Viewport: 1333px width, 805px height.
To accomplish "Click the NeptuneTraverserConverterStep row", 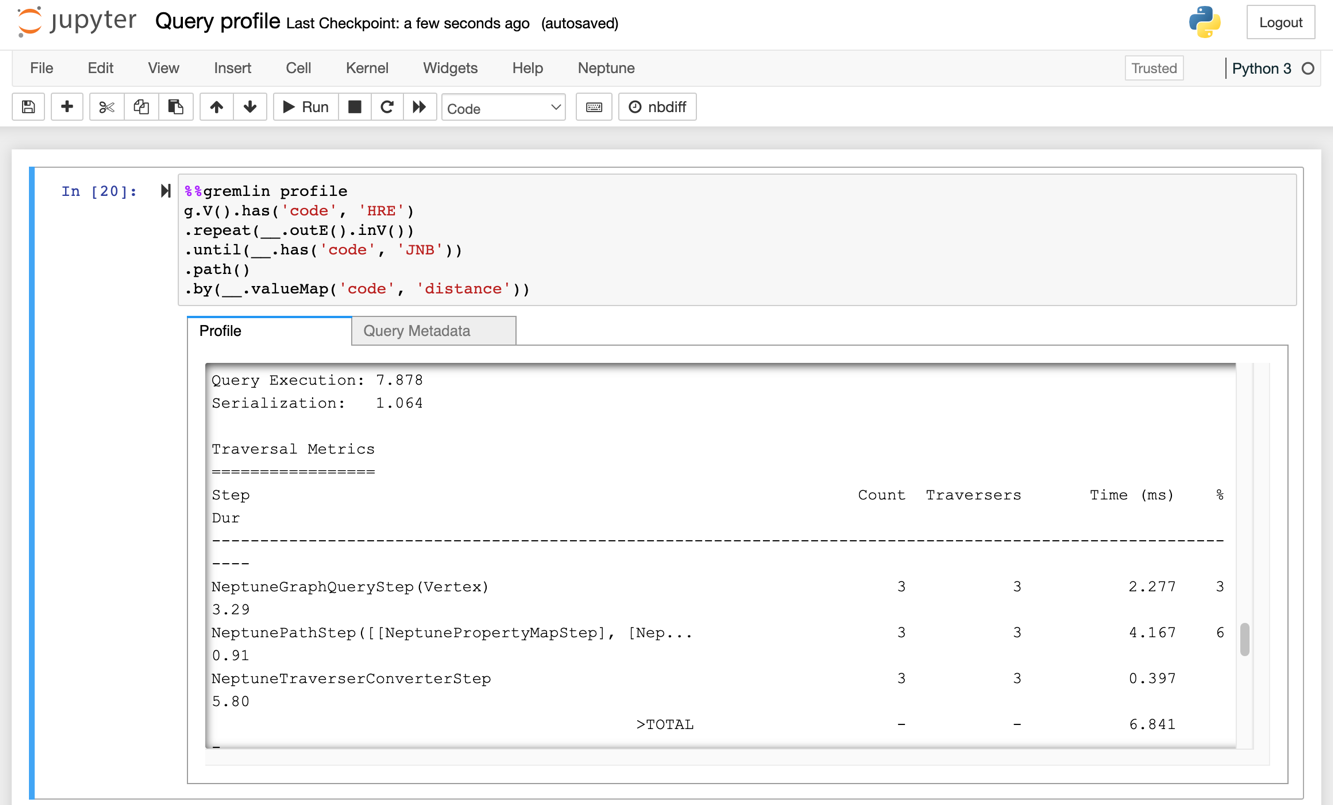I will point(351,679).
